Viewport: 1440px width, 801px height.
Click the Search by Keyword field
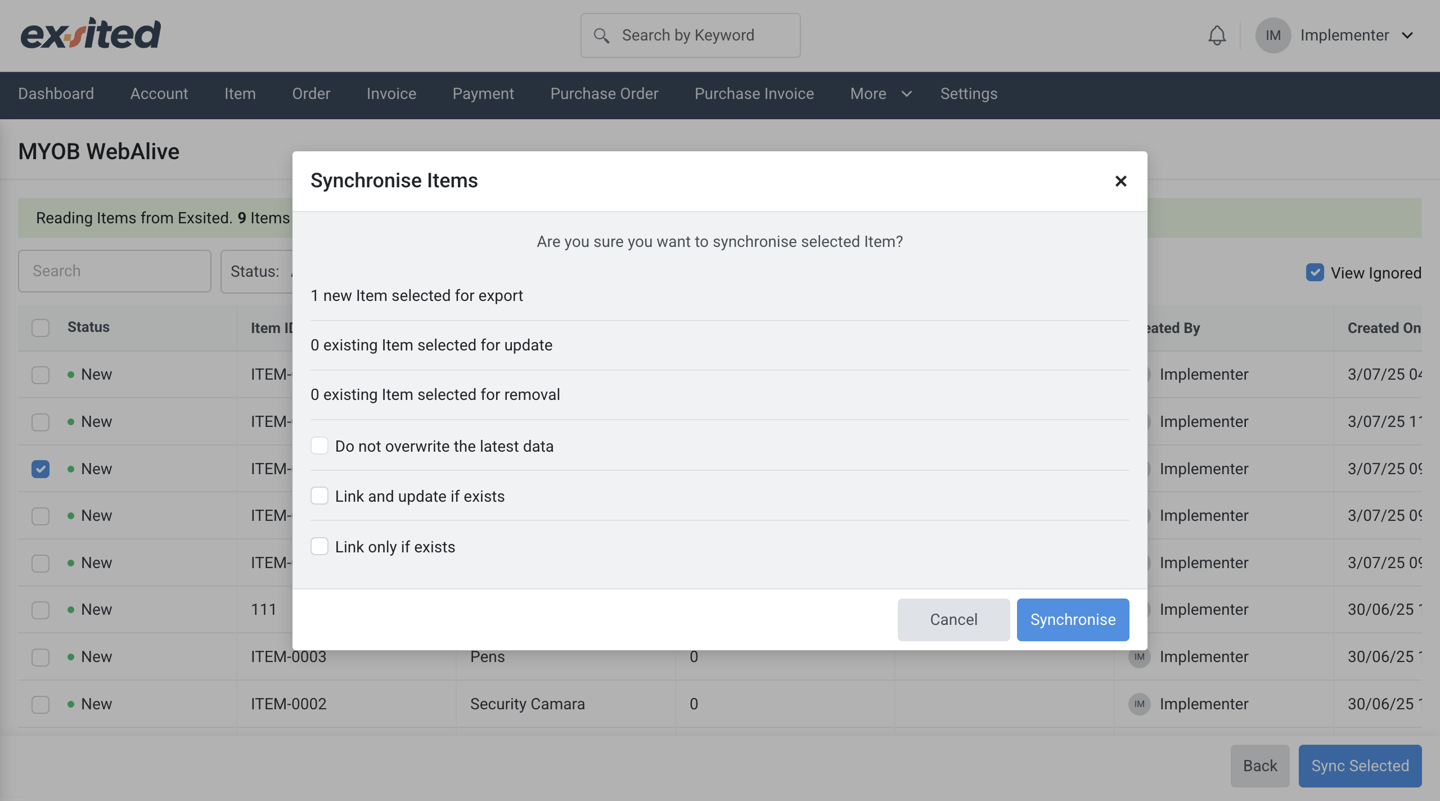(x=690, y=36)
